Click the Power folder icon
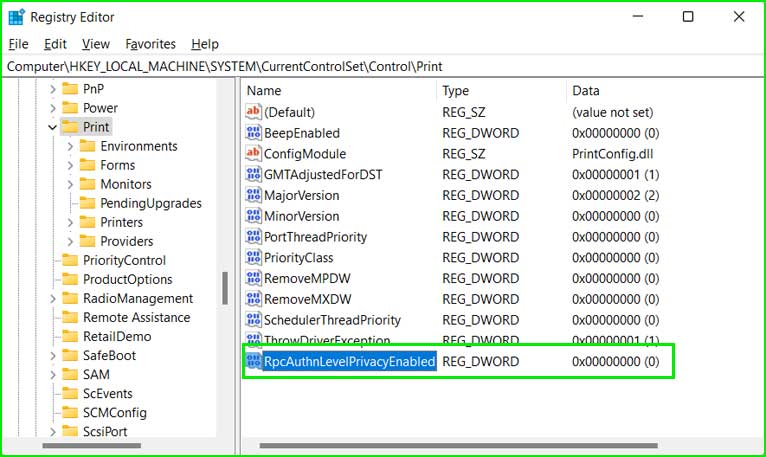Viewport: 766px width, 457px height. pos(70,108)
